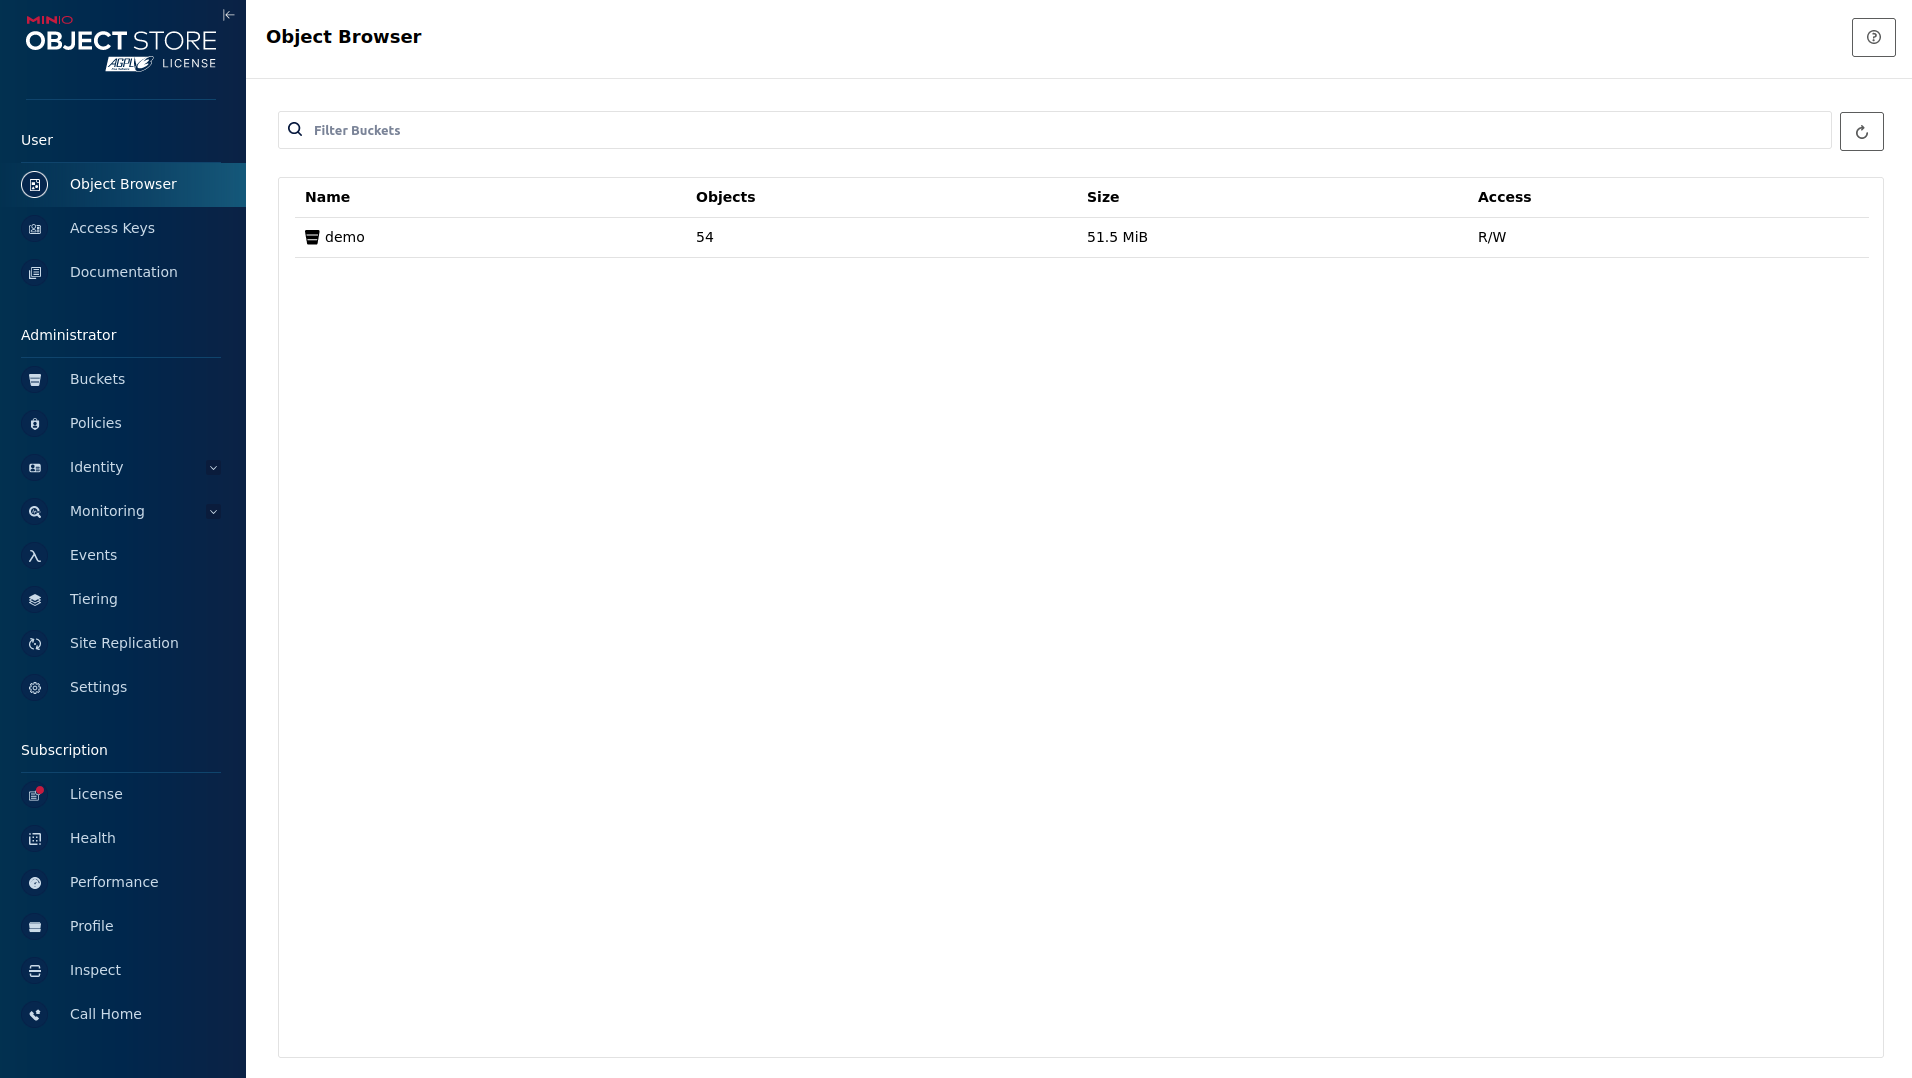The width and height of the screenshot is (1912, 1078).
Task: Expand the Identity submenu
Action: click(x=213, y=468)
